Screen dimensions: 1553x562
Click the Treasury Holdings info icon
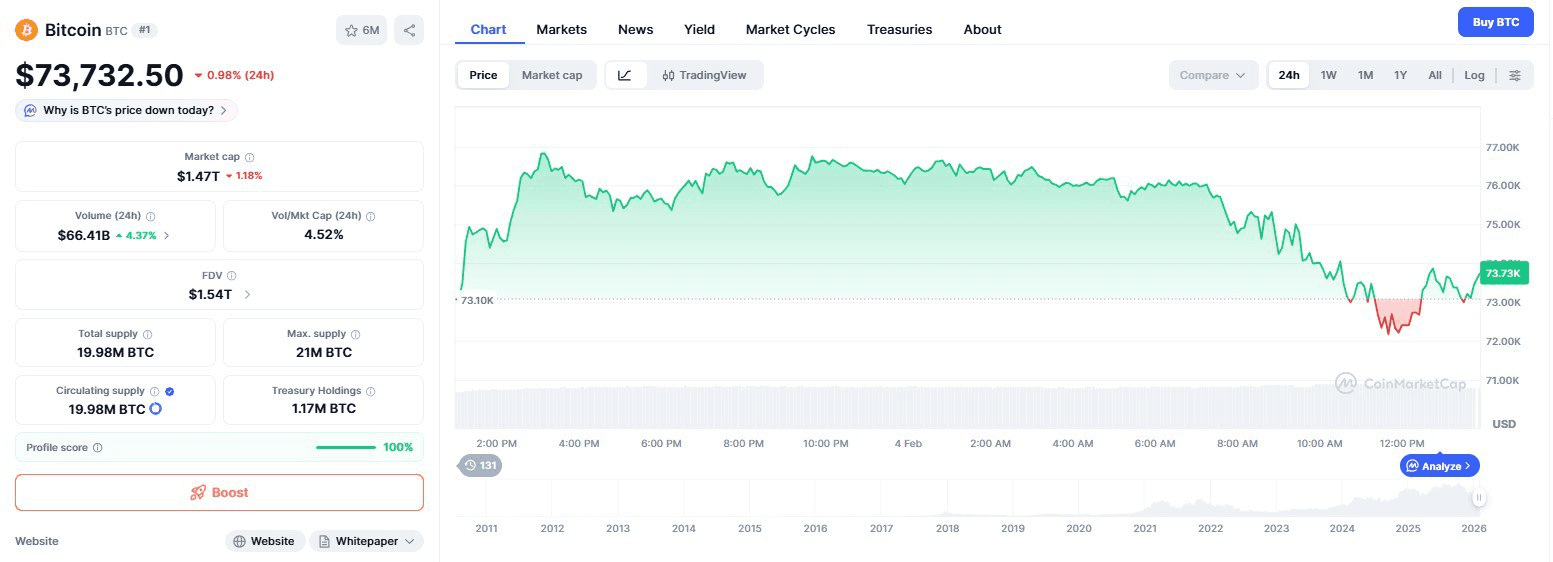pyautogui.click(x=371, y=391)
